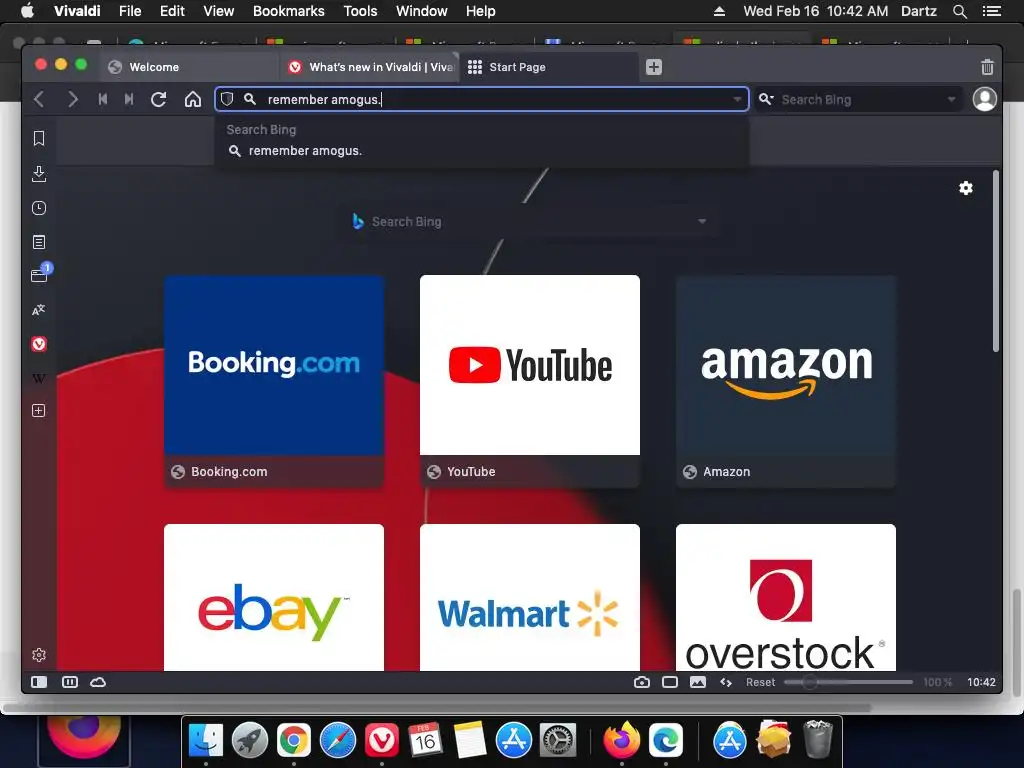This screenshot has width=1024, height=768.
Task: Toggle image loading in status bar
Action: [697, 682]
